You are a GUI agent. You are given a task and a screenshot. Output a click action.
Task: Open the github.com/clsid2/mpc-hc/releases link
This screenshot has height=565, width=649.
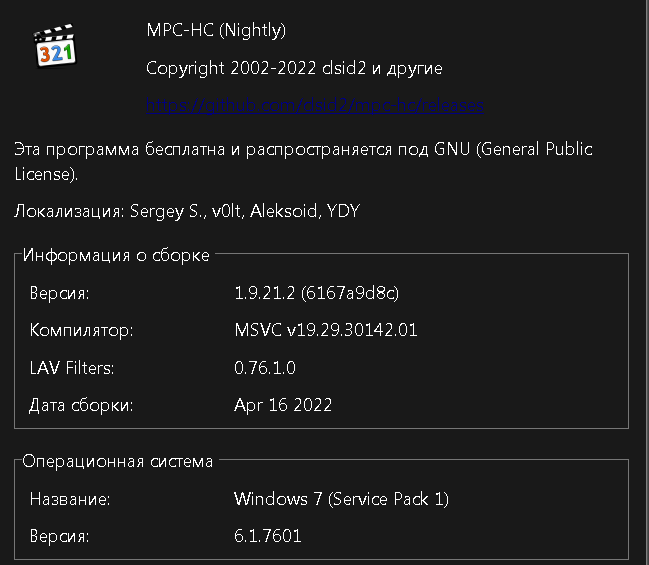315,106
